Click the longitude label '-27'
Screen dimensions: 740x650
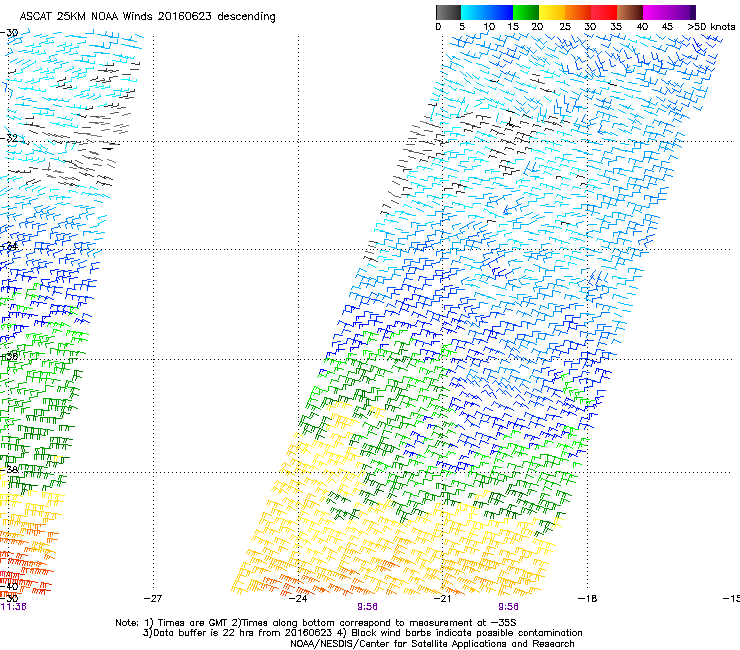(x=153, y=599)
